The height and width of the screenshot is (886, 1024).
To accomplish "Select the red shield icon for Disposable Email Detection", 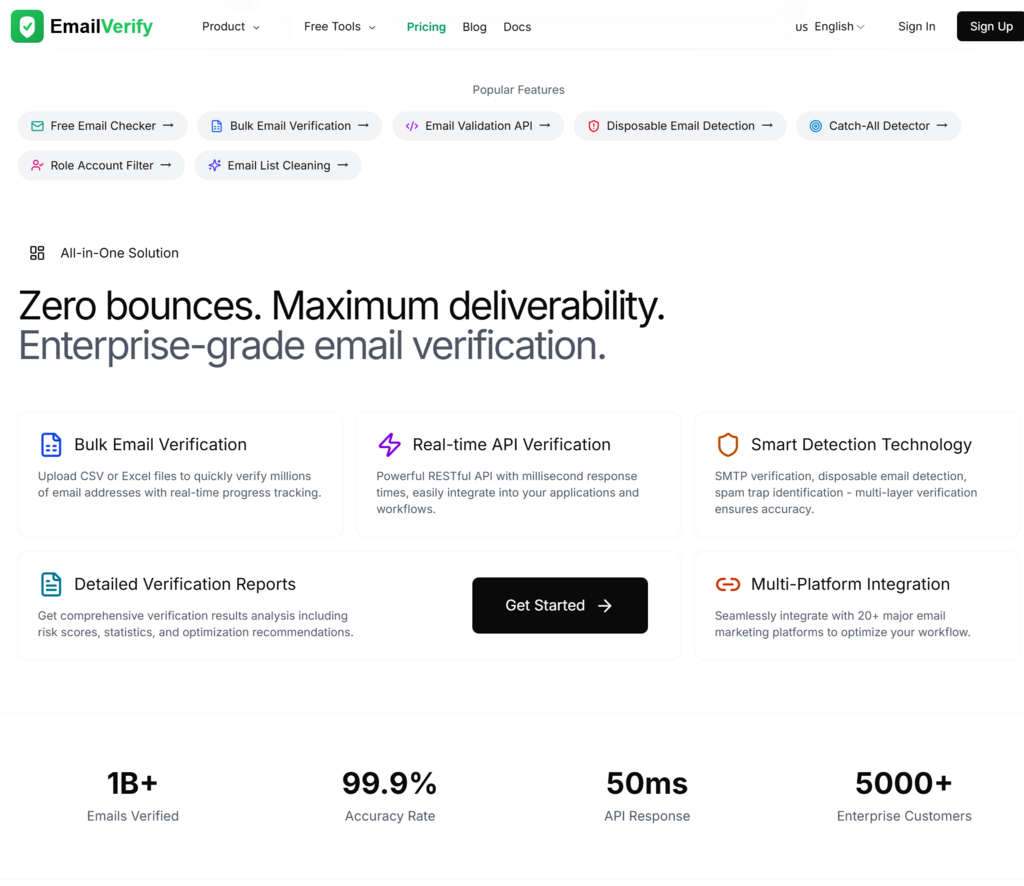I will click(x=594, y=126).
